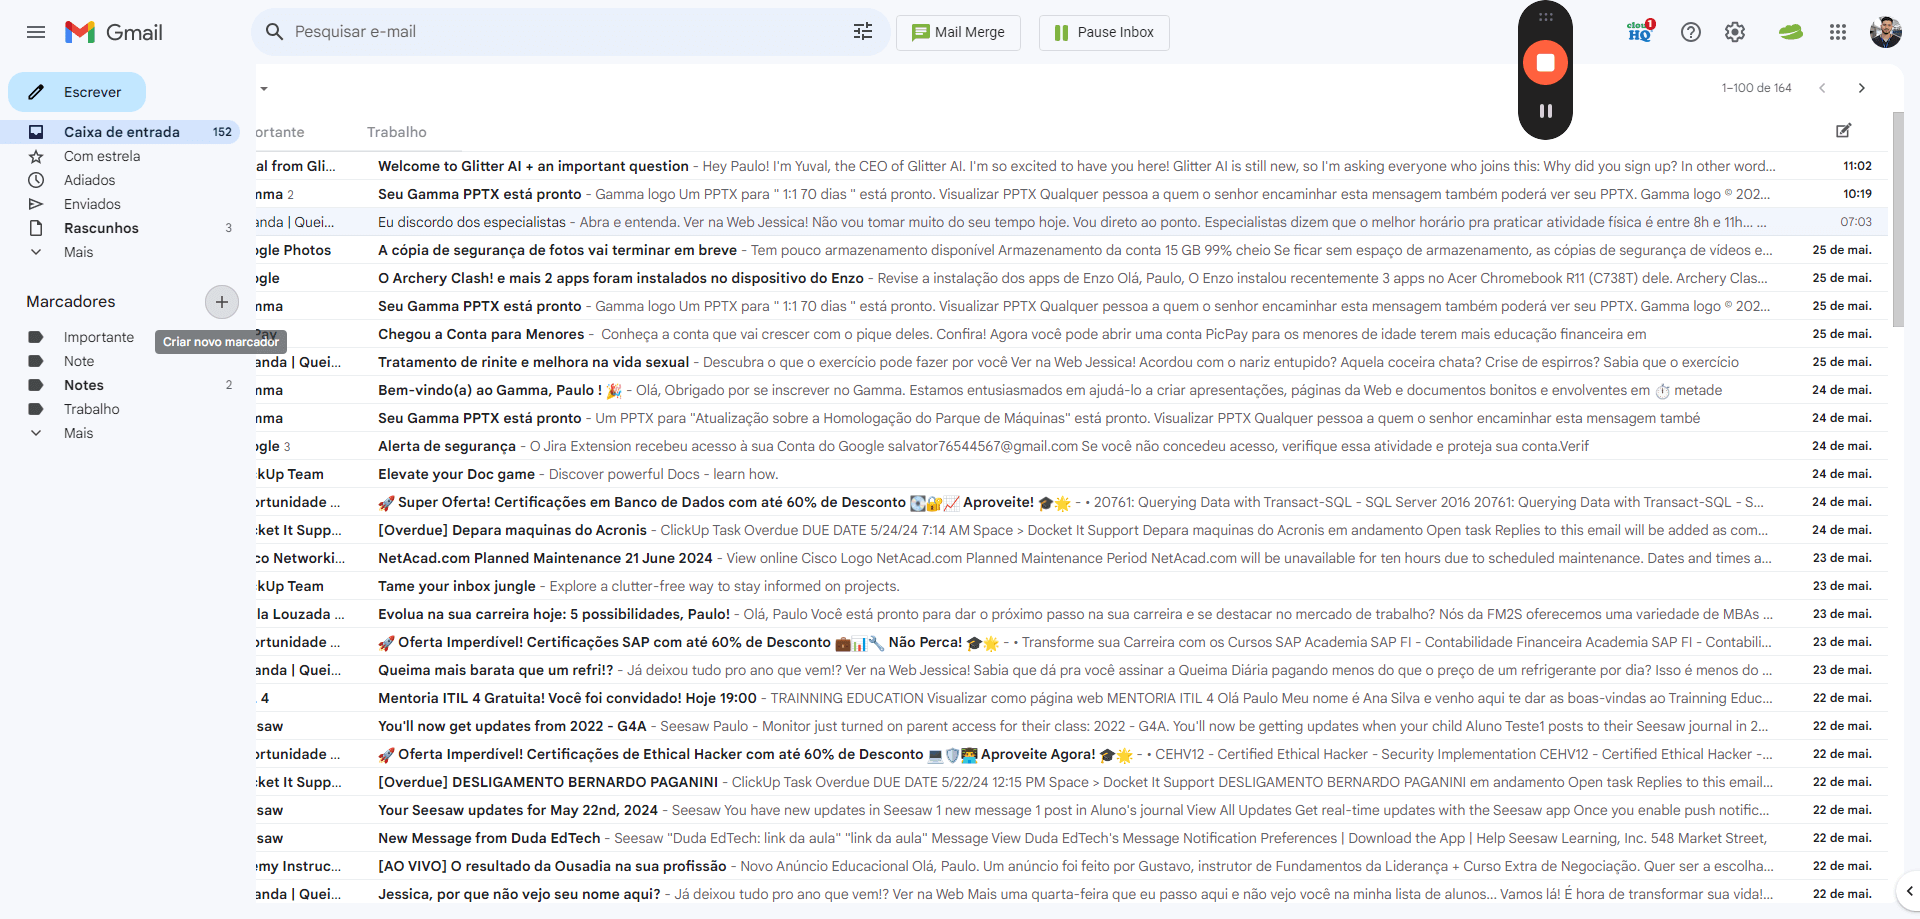Open email Mentoria ITIL 4 Gratuita
The image size is (1920, 919).
pyautogui.click(x=1072, y=698)
